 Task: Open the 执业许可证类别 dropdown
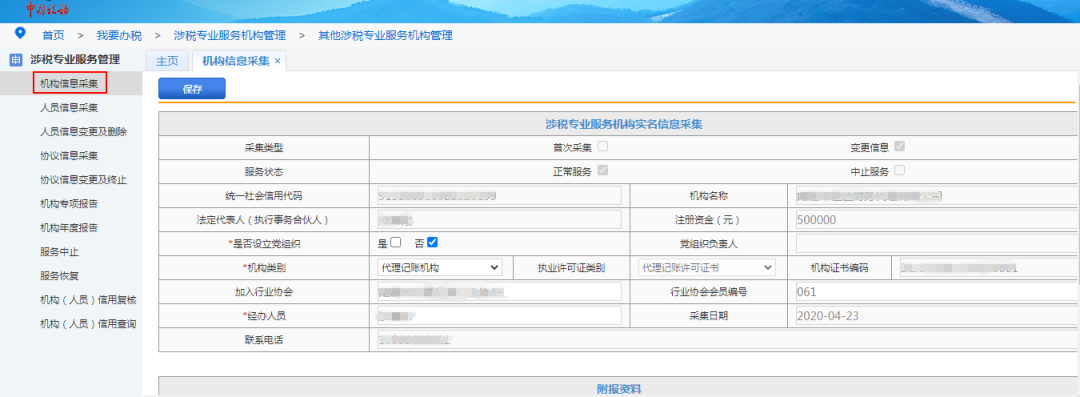[x=707, y=267]
